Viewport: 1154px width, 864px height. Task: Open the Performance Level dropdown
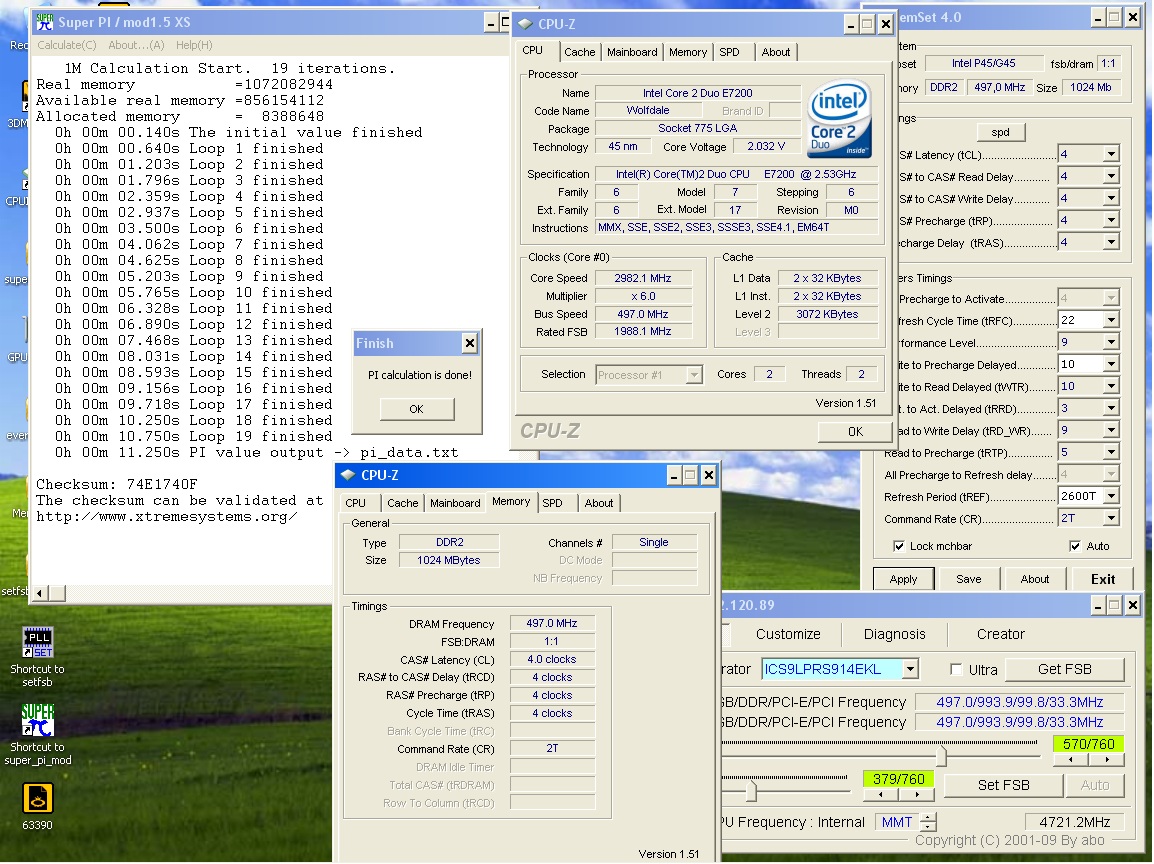(x=1111, y=342)
